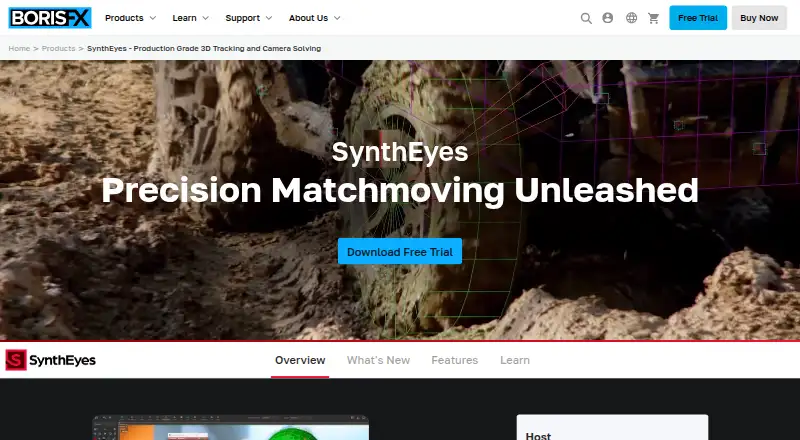Expand the About Us dropdown menu

tap(314, 18)
